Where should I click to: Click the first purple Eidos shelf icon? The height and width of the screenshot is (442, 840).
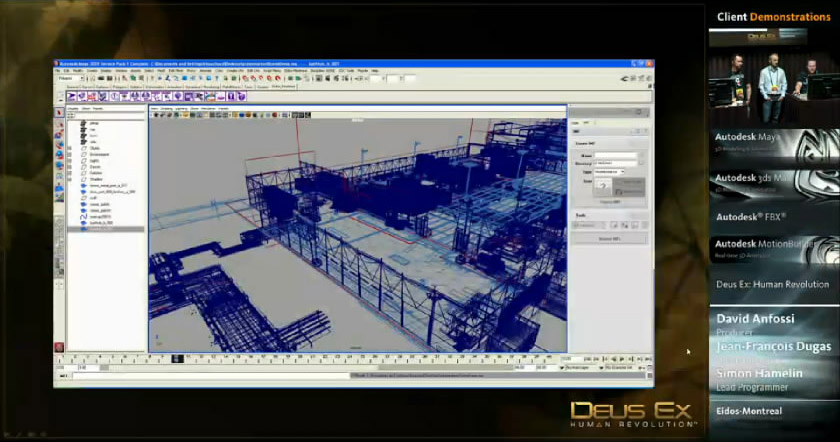coord(72,97)
